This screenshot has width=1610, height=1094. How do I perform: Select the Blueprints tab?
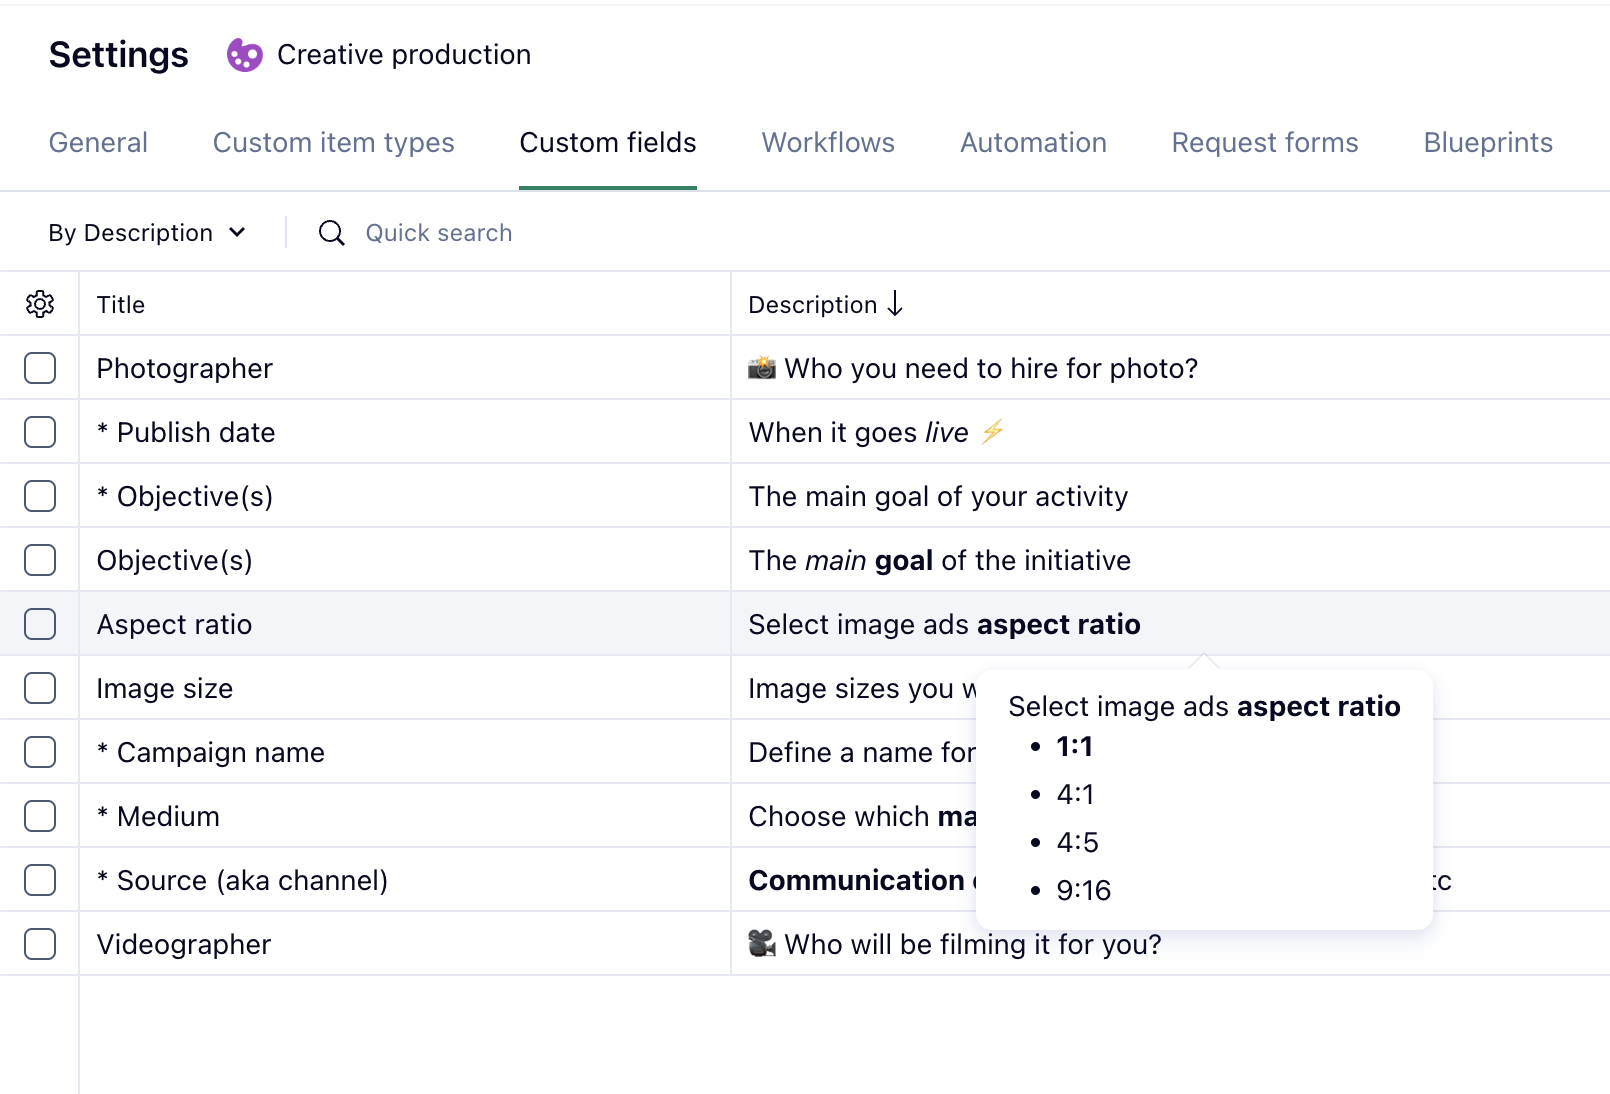point(1487,143)
